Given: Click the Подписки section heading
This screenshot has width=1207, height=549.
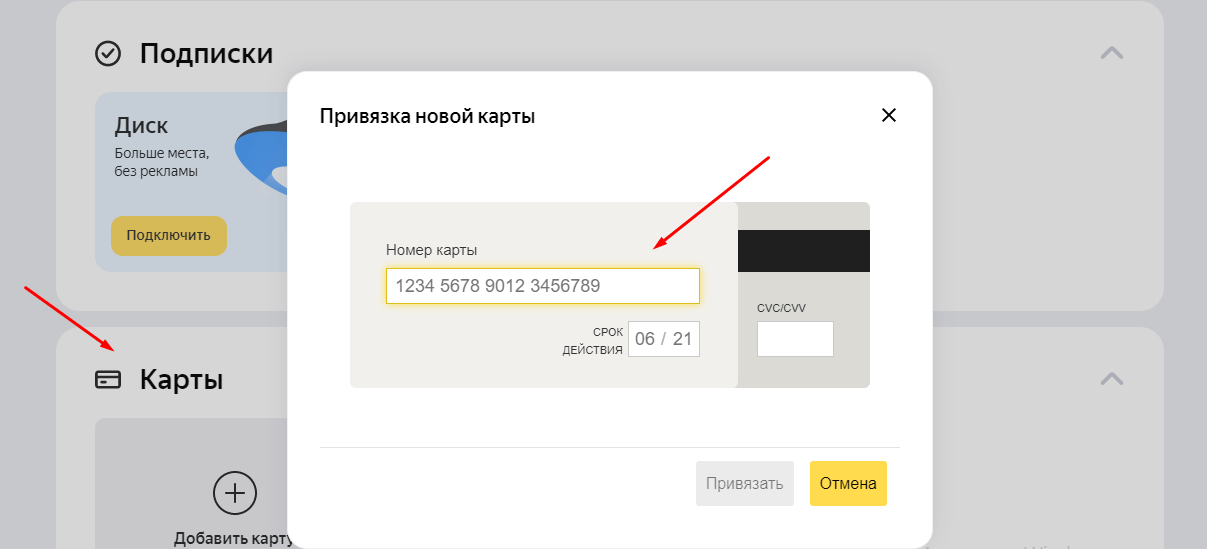Looking at the screenshot, I should coord(206,53).
